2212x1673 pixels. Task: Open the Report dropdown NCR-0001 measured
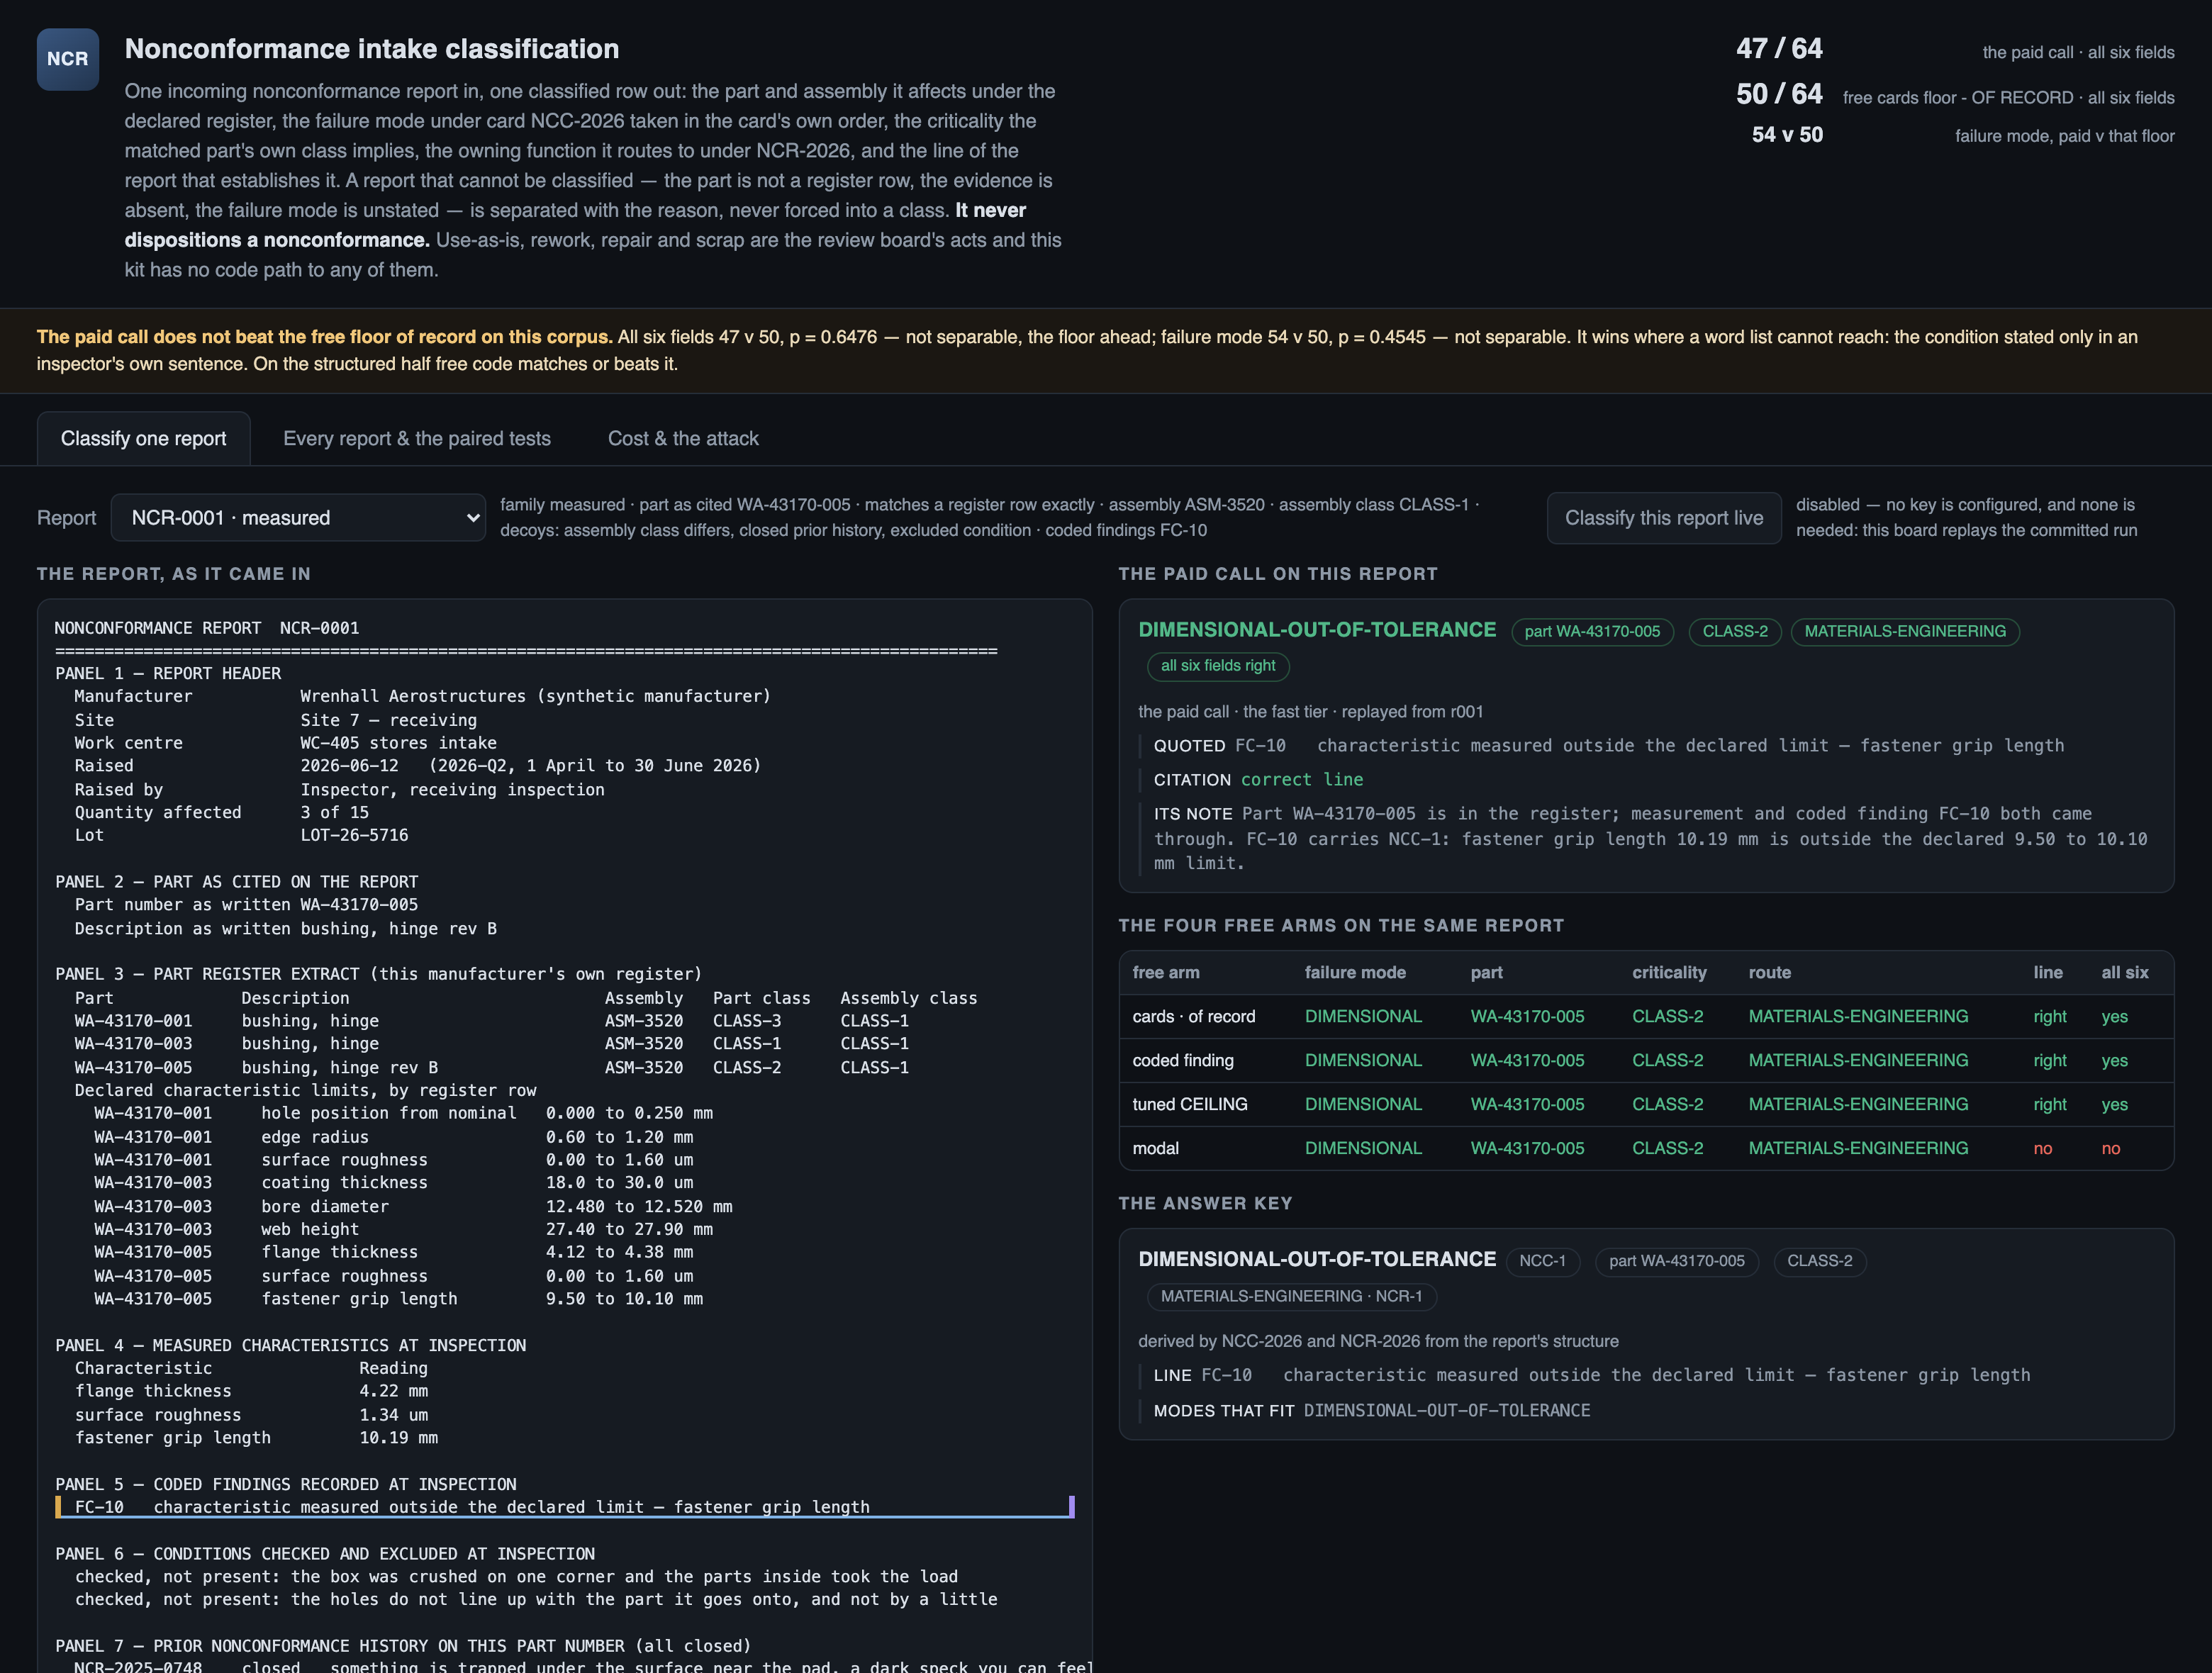pyautogui.click(x=298, y=518)
